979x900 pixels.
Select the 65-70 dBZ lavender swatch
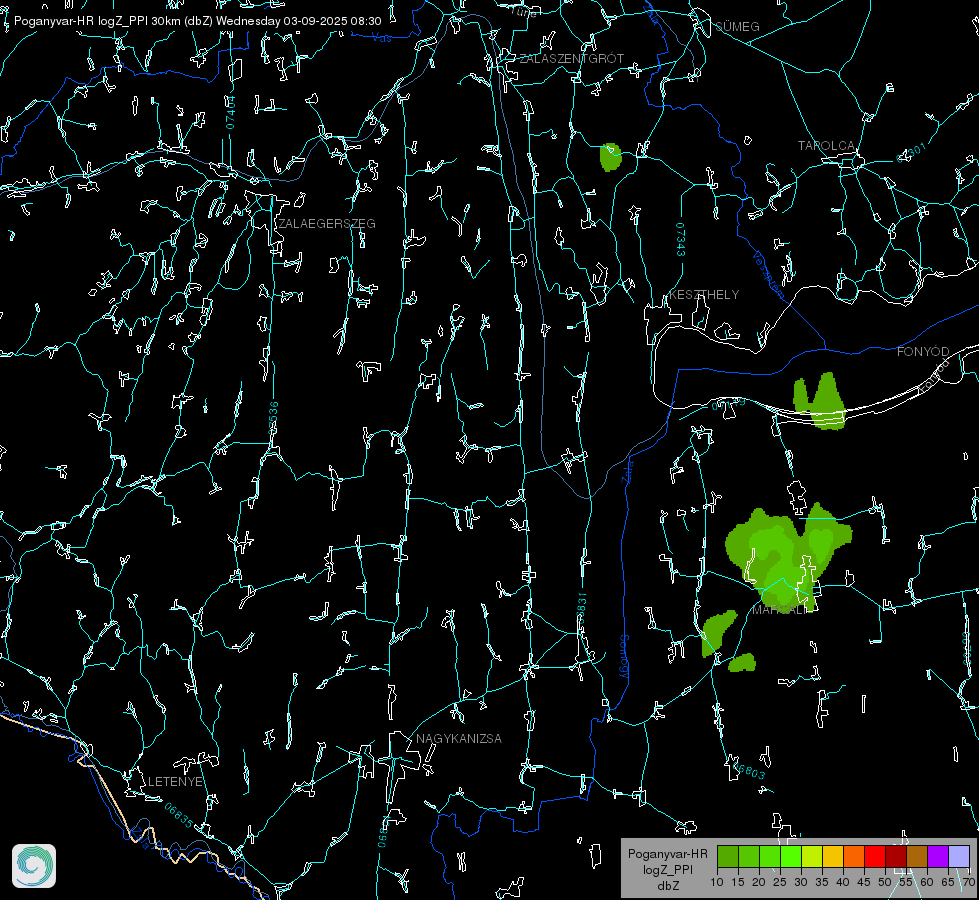tap(959, 857)
